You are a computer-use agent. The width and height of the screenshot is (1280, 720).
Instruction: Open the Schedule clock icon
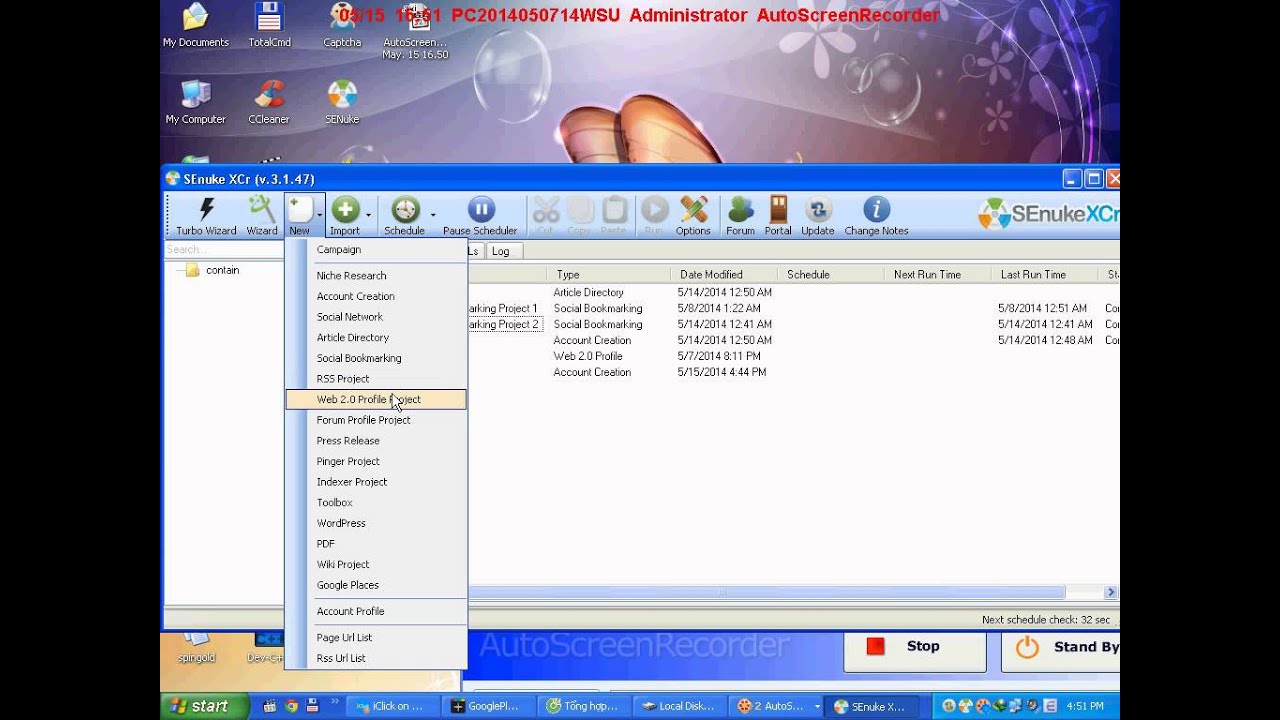(404, 215)
